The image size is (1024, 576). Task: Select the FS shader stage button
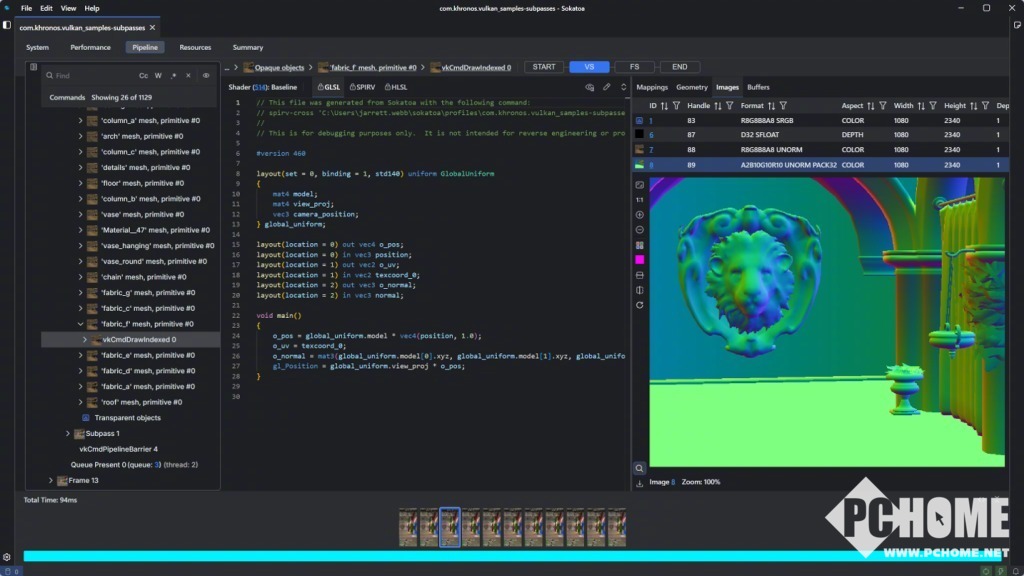point(634,67)
